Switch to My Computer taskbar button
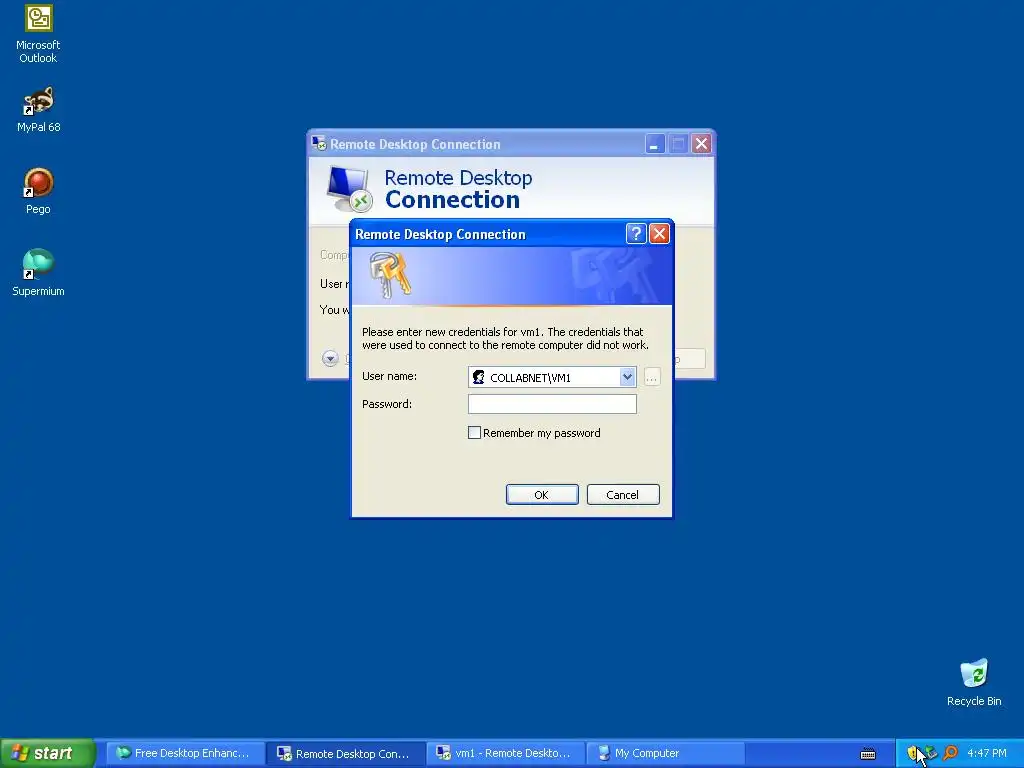 (x=666, y=753)
